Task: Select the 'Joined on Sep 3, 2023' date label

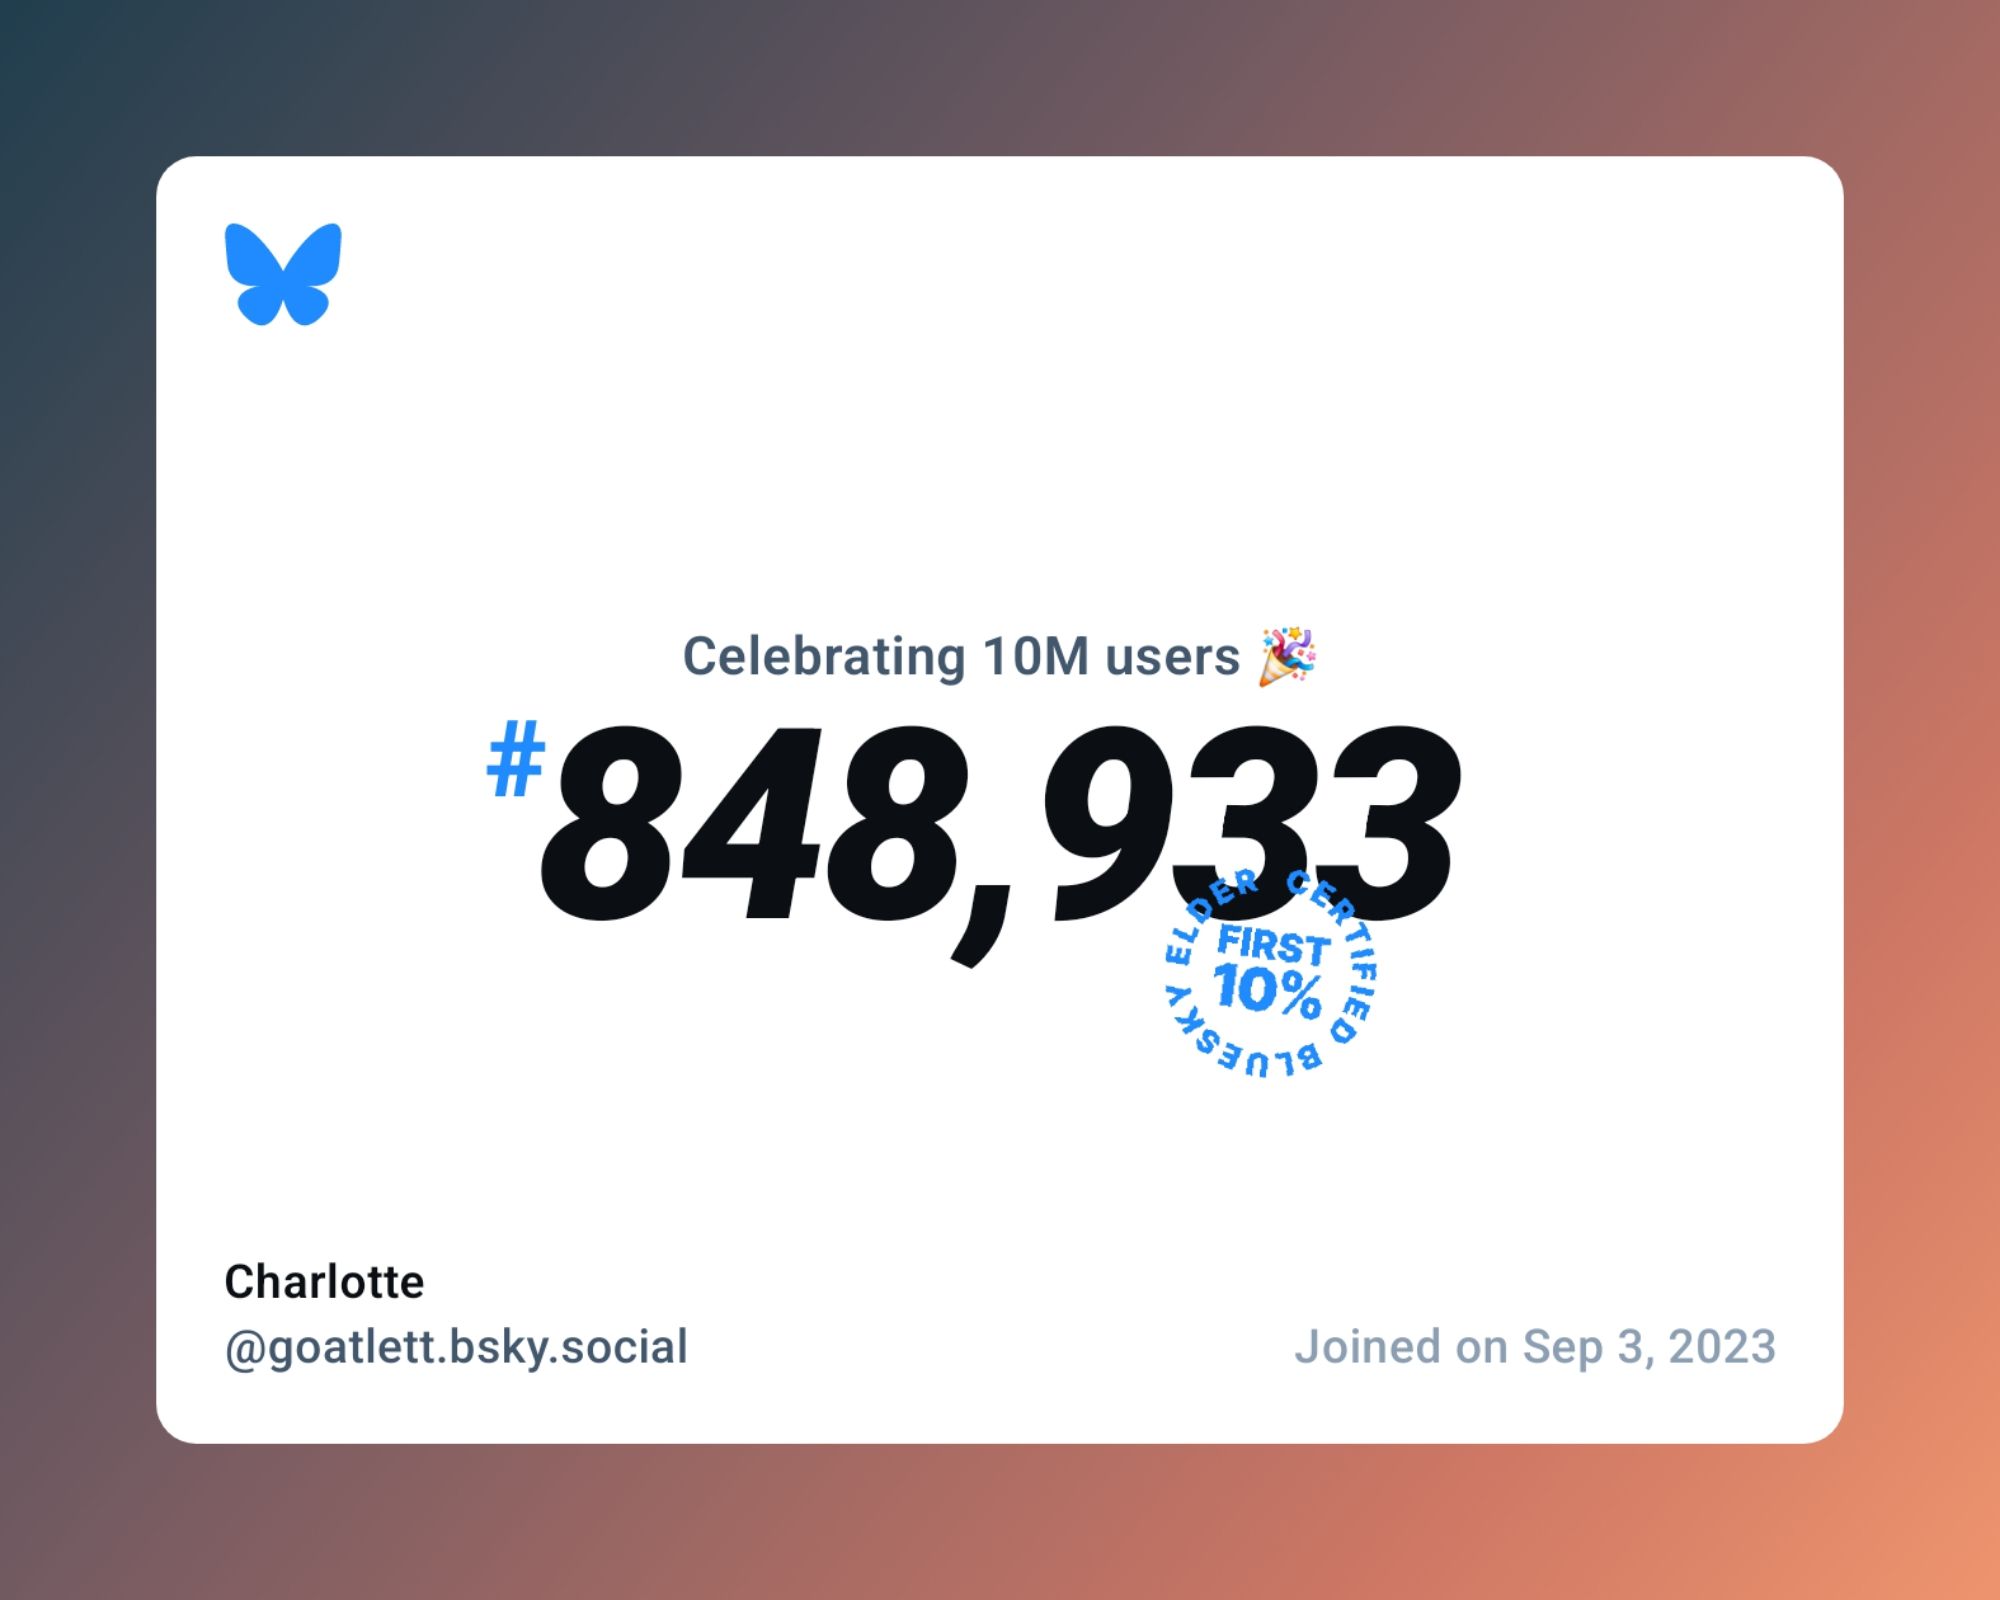Action: tap(1535, 1345)
